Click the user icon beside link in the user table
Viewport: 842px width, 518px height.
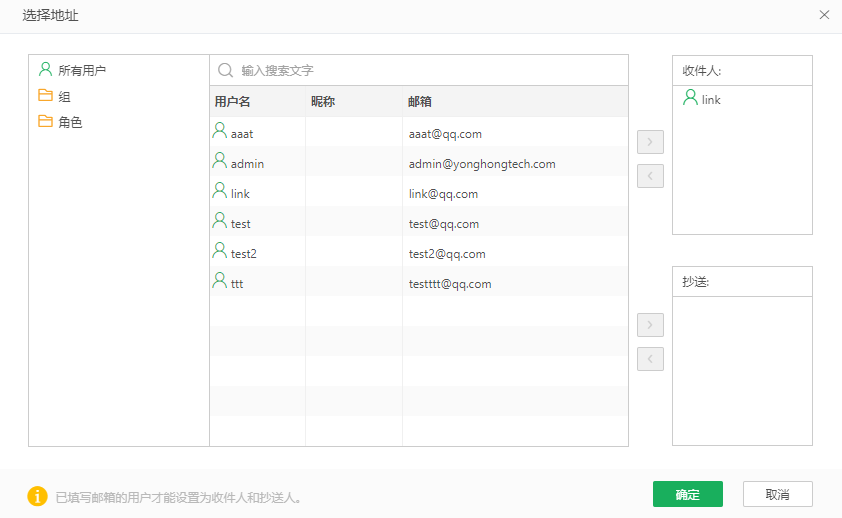click(220, 191)
